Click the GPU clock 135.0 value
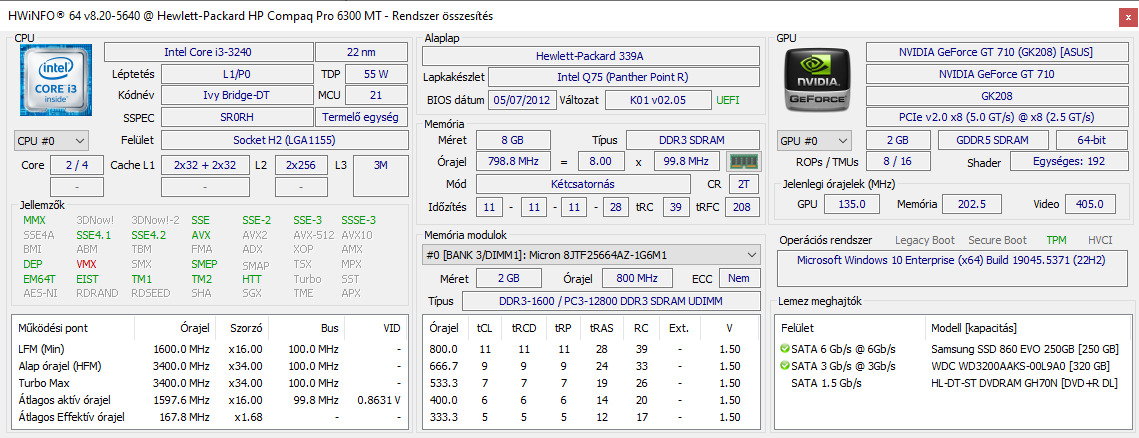 pyautogui.click(x=852, y=204)
